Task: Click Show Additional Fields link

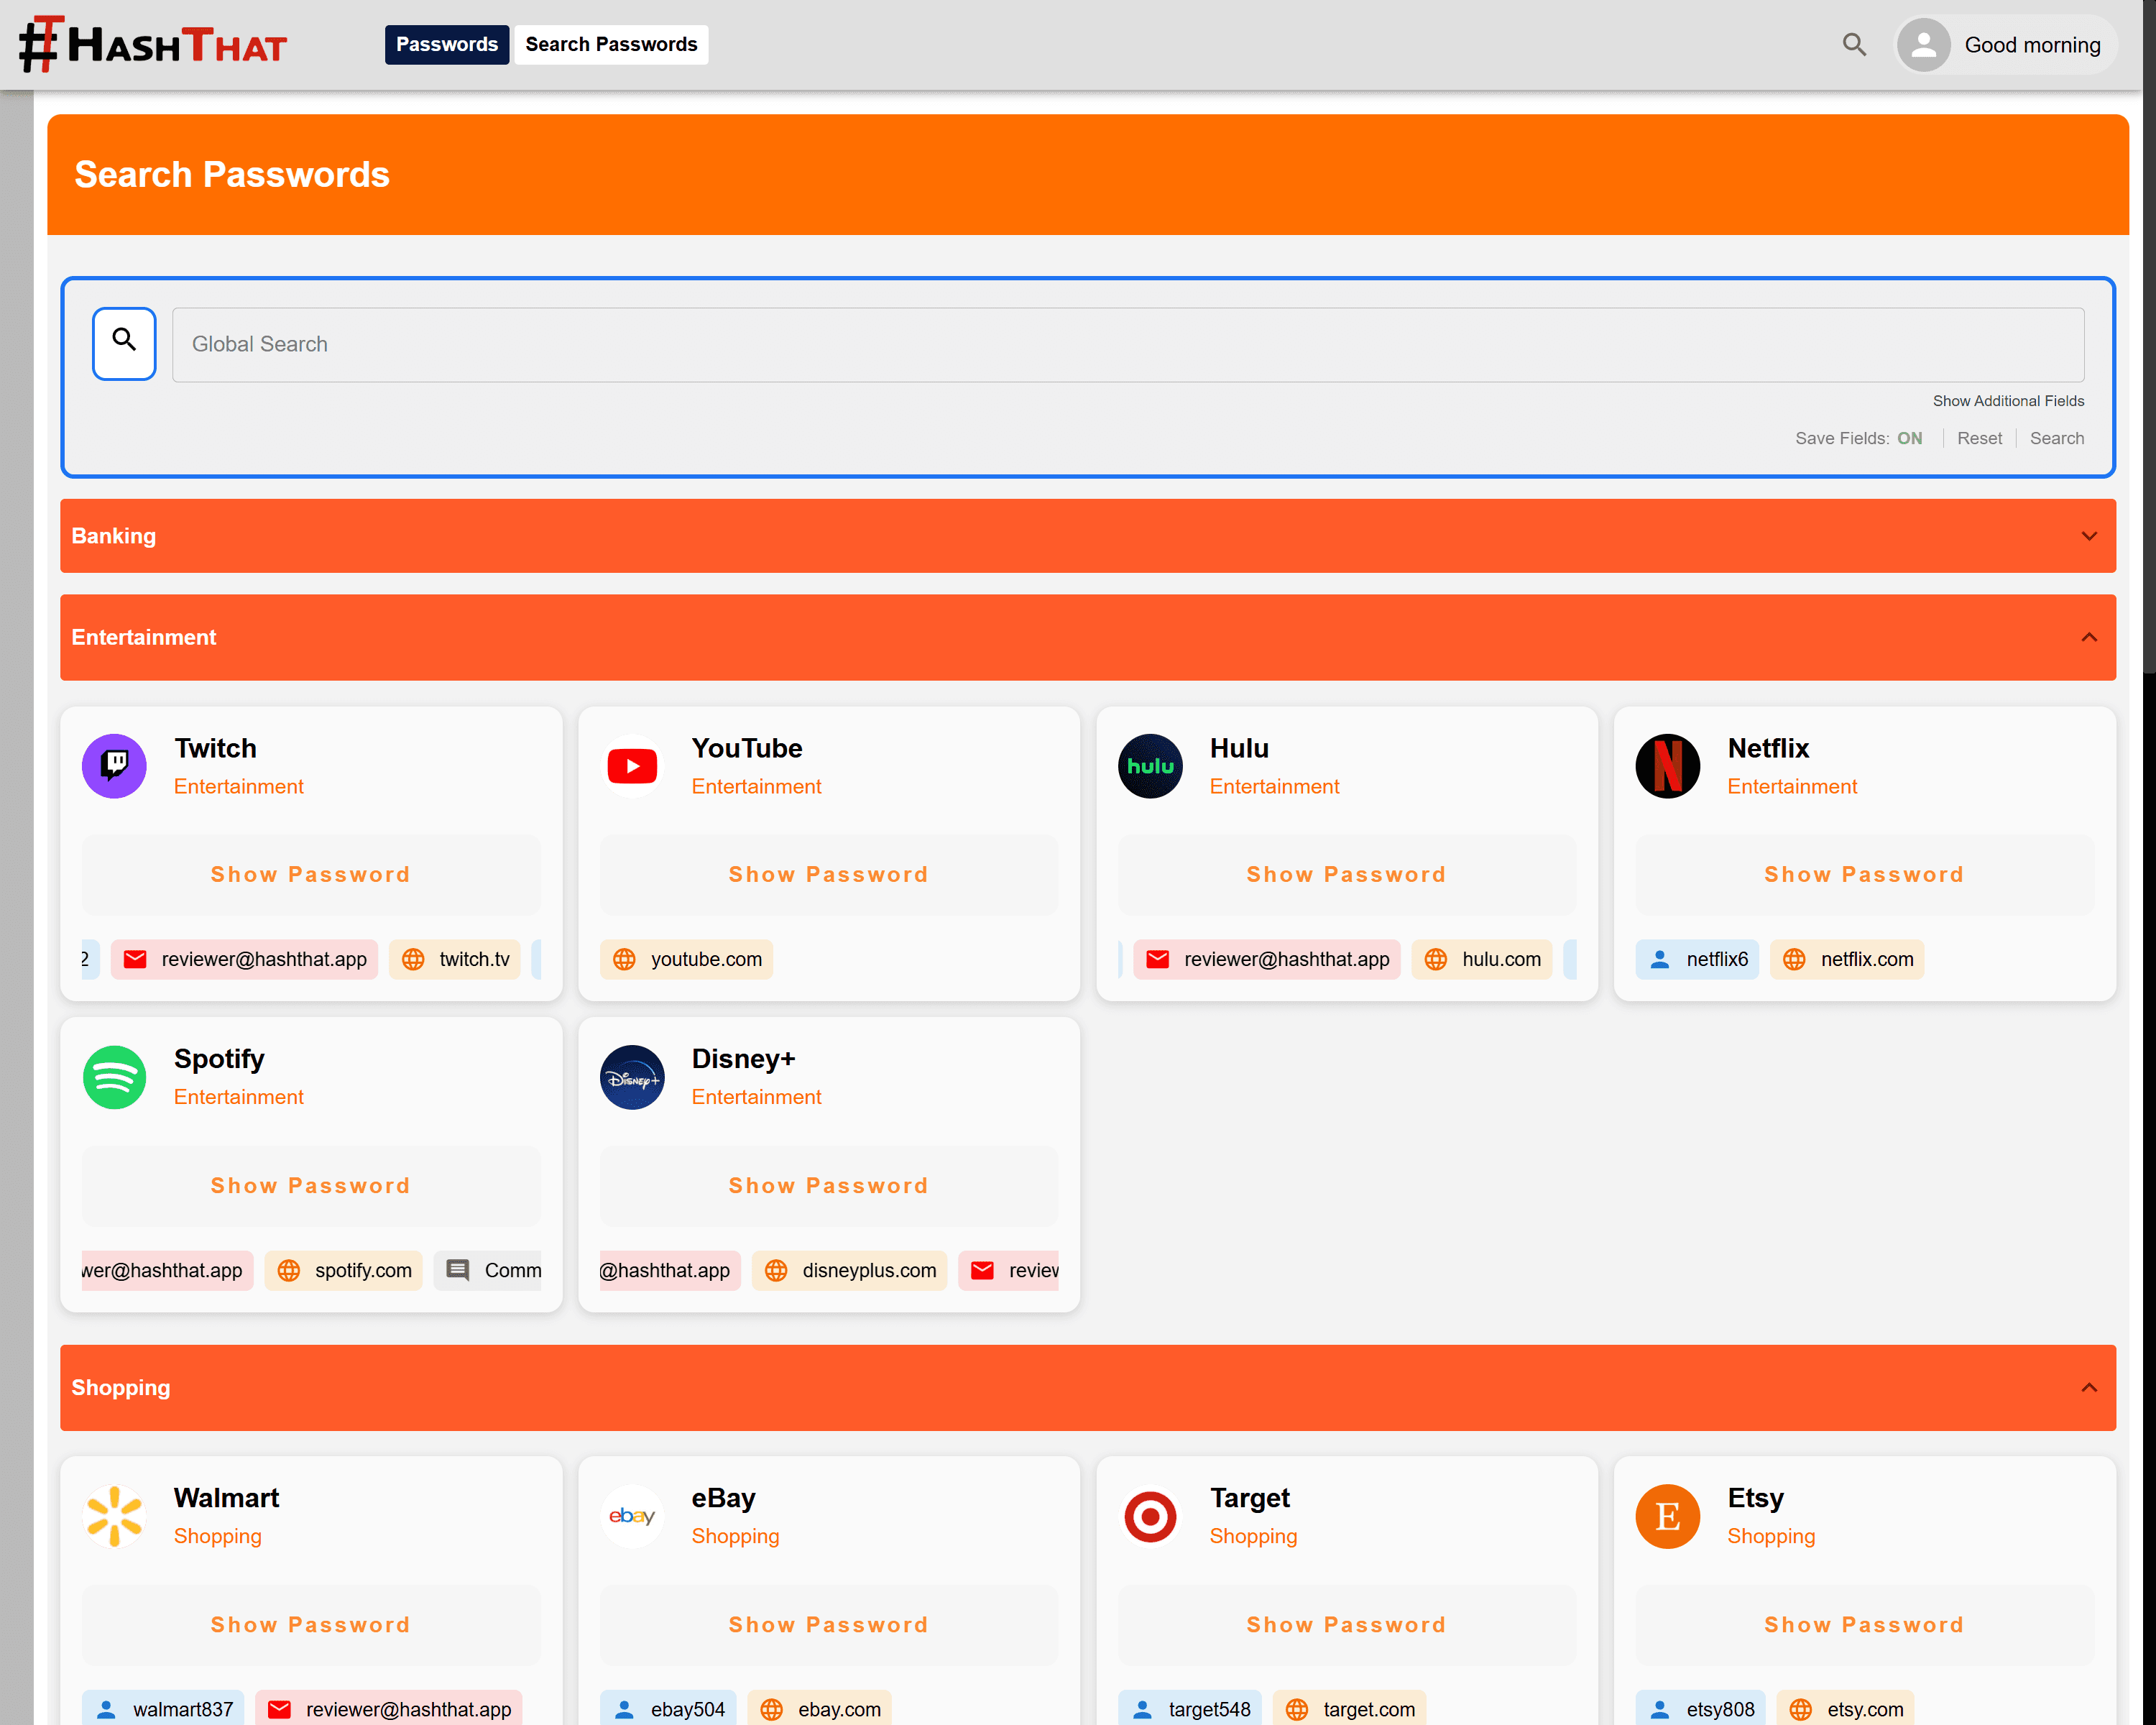Action: click(2007, 400)
